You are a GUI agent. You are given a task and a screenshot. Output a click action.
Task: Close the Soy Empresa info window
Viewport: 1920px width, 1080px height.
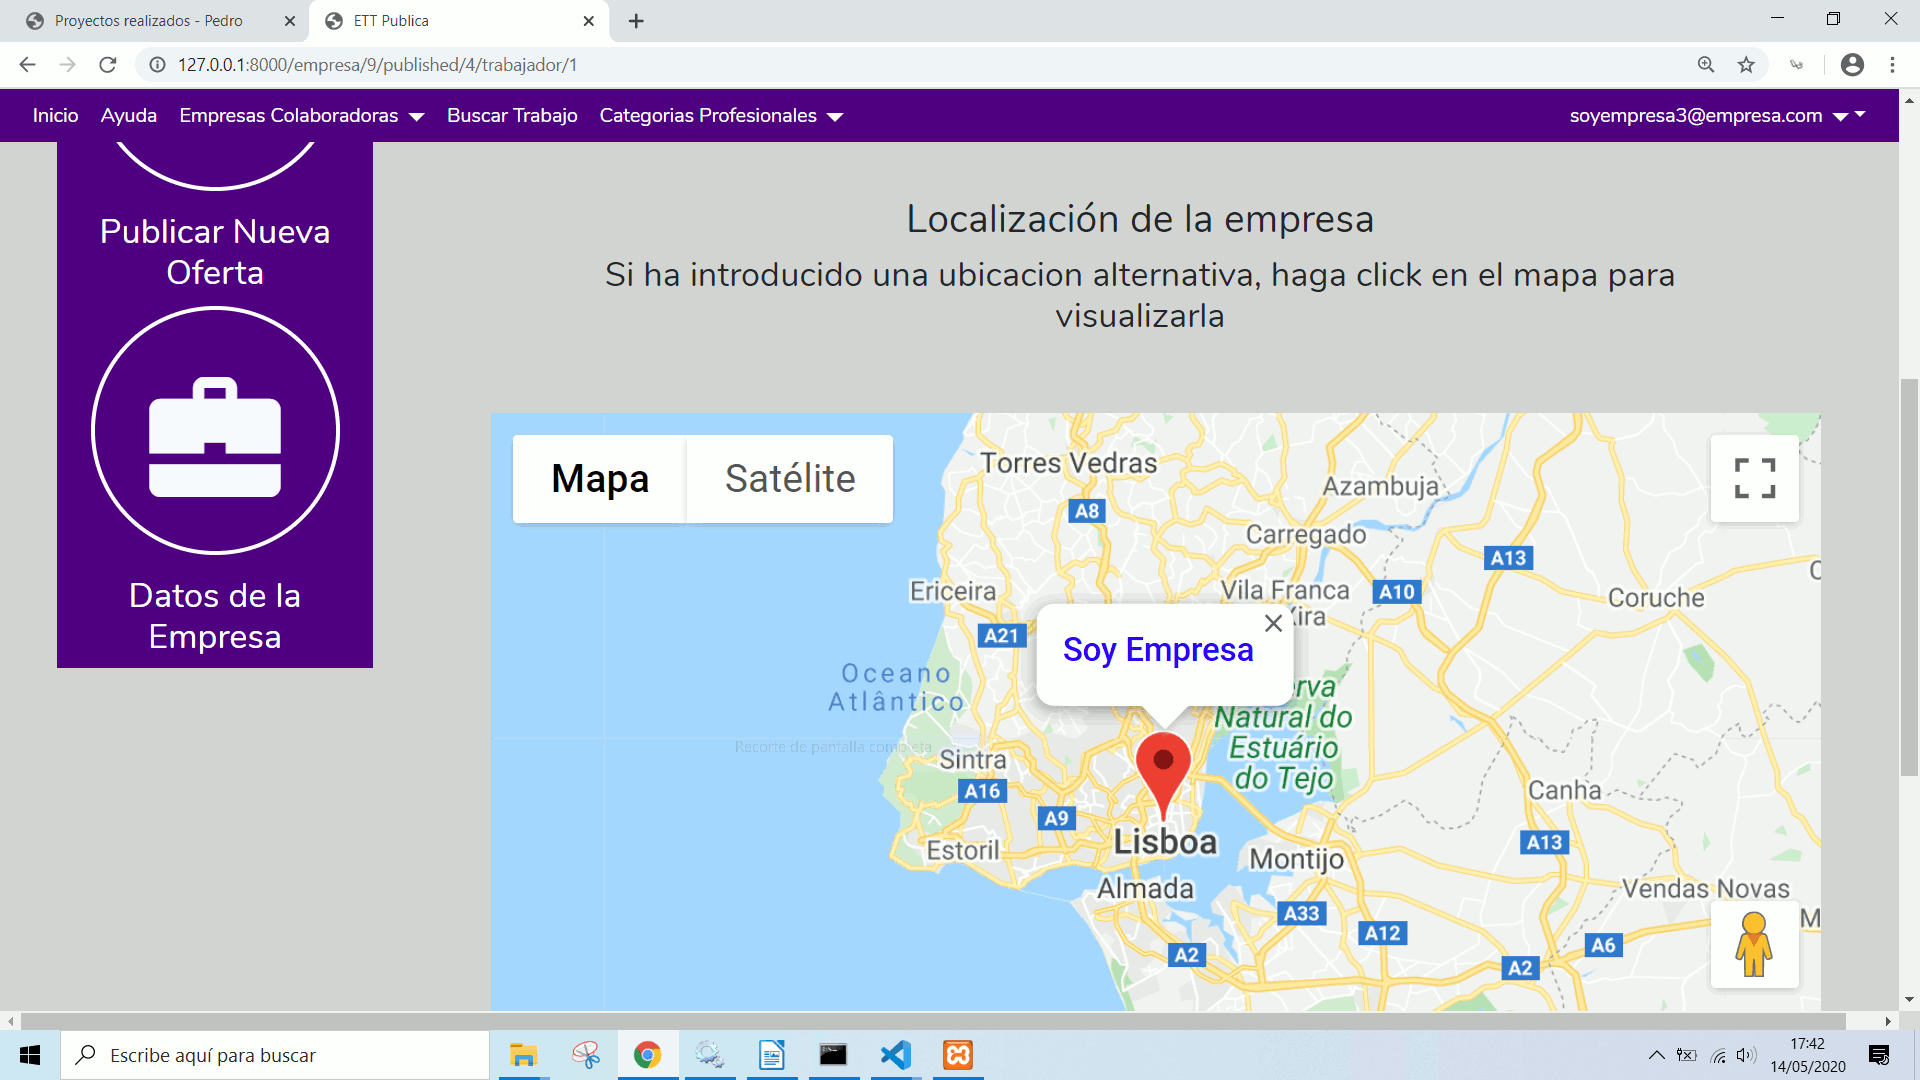(x=1273, y=623)
